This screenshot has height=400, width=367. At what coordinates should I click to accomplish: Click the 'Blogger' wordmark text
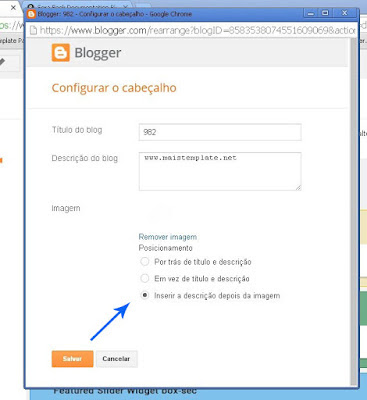tap(98, 53)
